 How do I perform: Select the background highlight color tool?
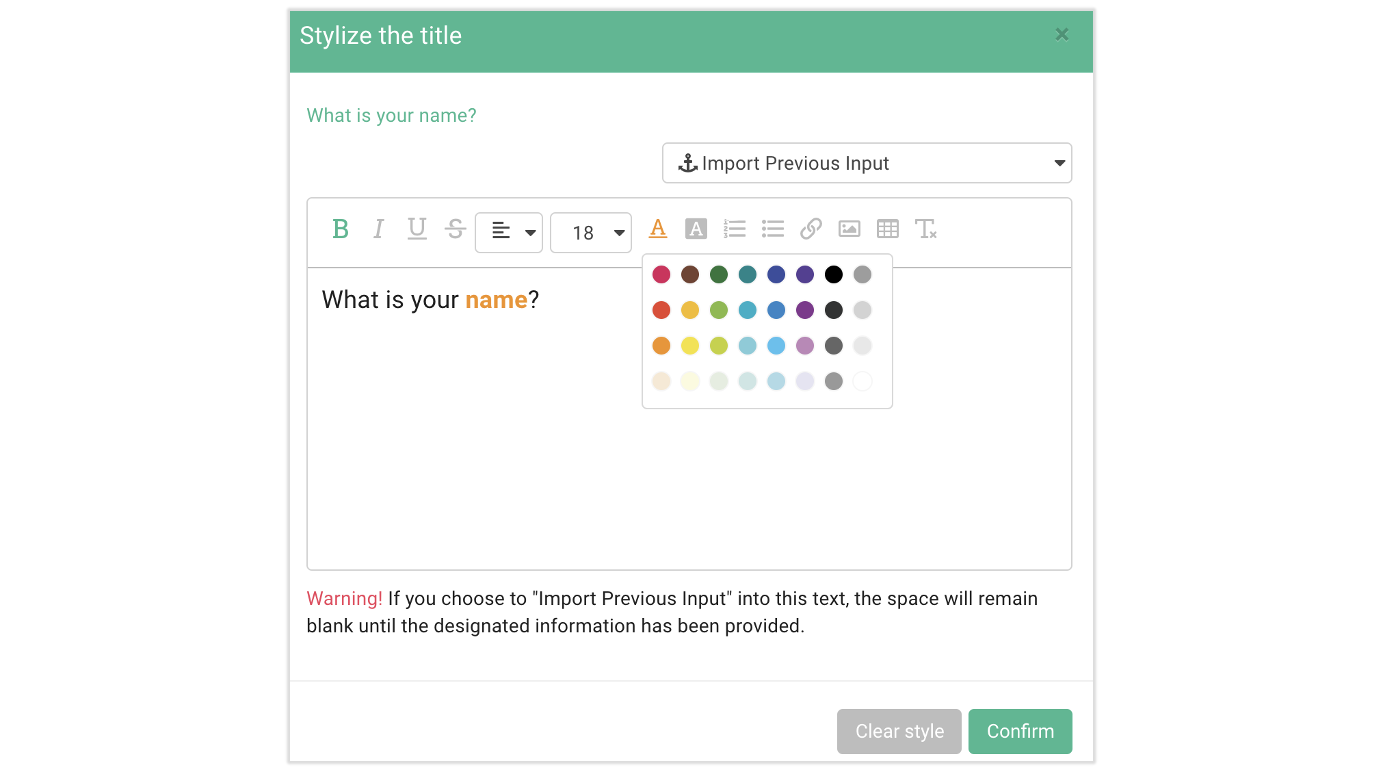point(696,229)
